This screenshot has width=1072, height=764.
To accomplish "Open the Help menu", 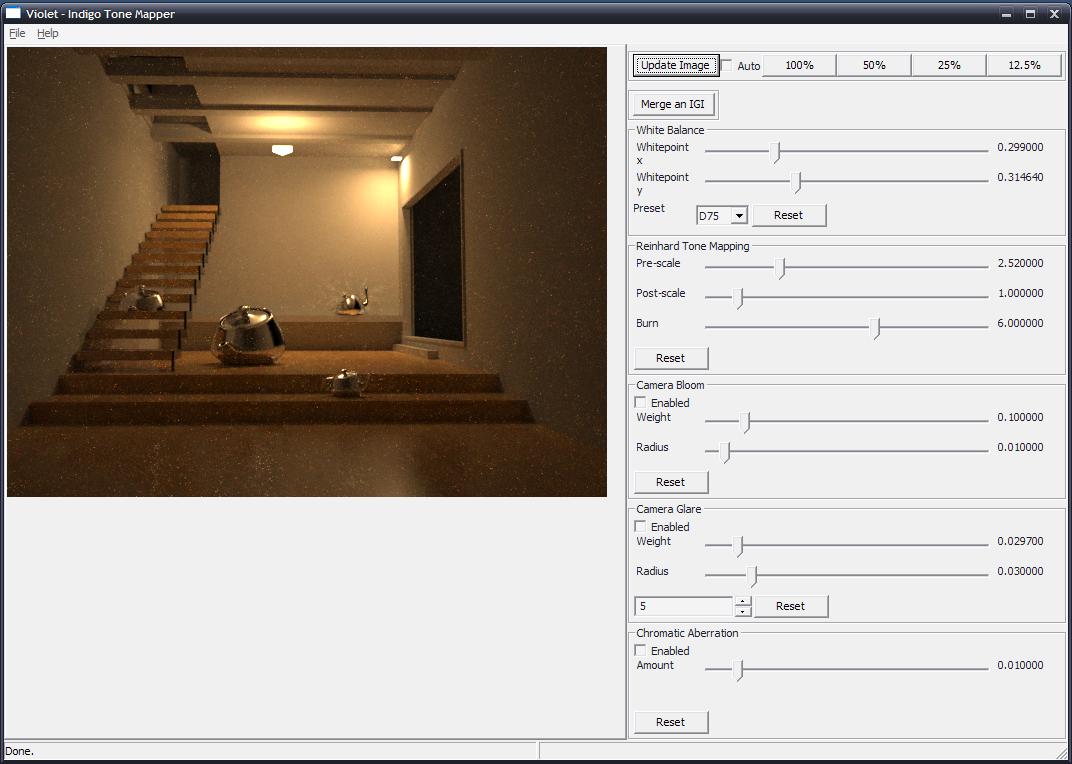I will 48,33.
